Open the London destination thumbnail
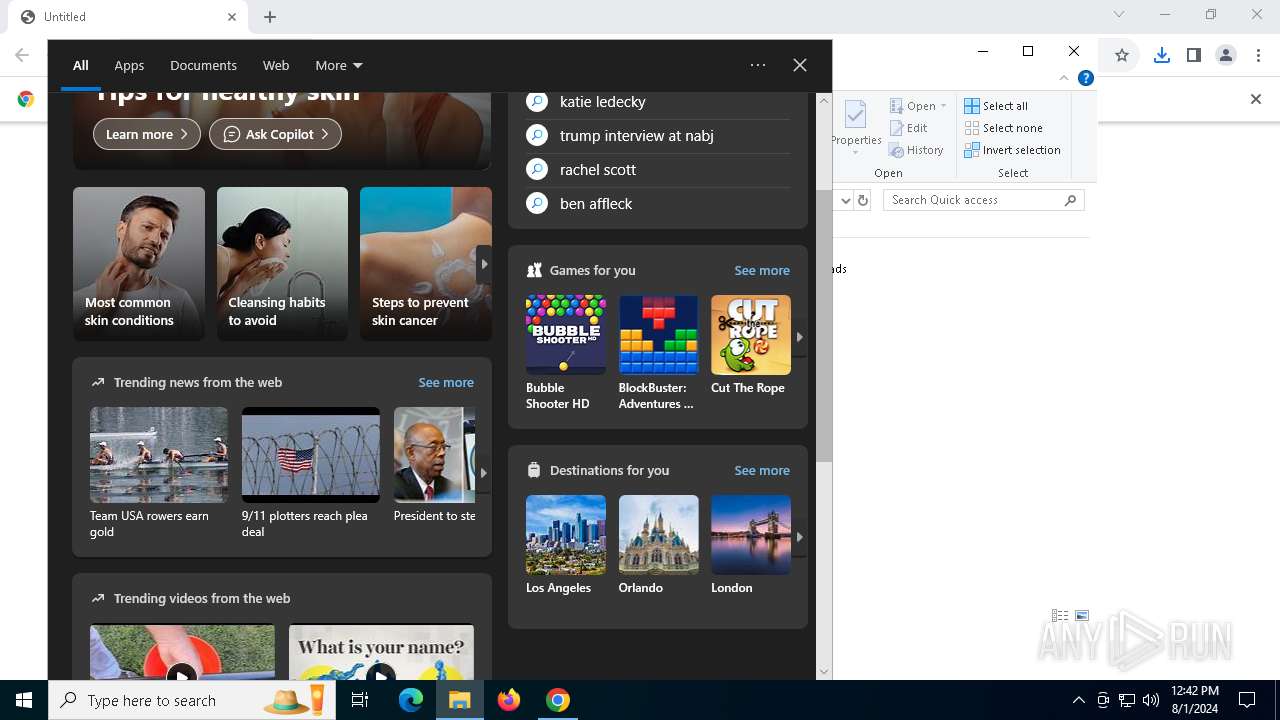The height and width of the screenshot is (720, 1280). coord(751,535)
